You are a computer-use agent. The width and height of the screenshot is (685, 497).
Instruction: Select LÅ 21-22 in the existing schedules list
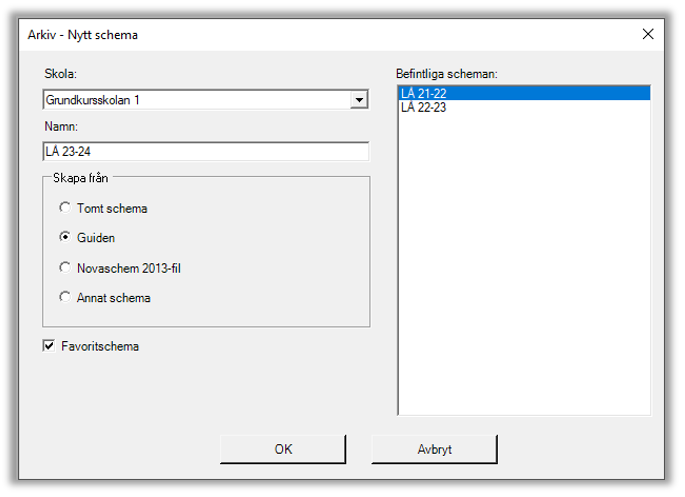pos(524,93)
